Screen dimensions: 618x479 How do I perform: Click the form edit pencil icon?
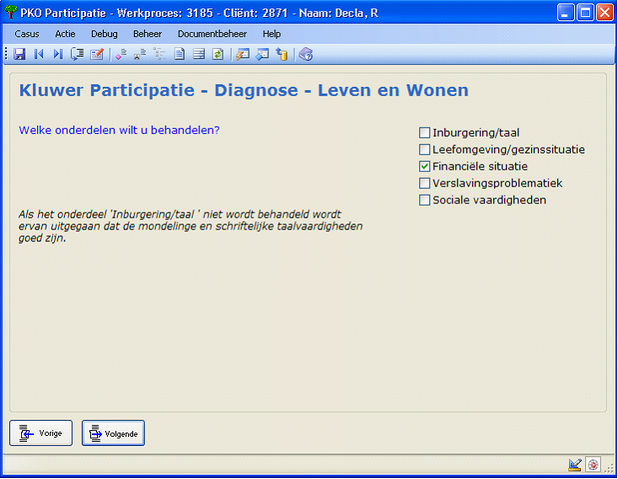tap(97, 54)
